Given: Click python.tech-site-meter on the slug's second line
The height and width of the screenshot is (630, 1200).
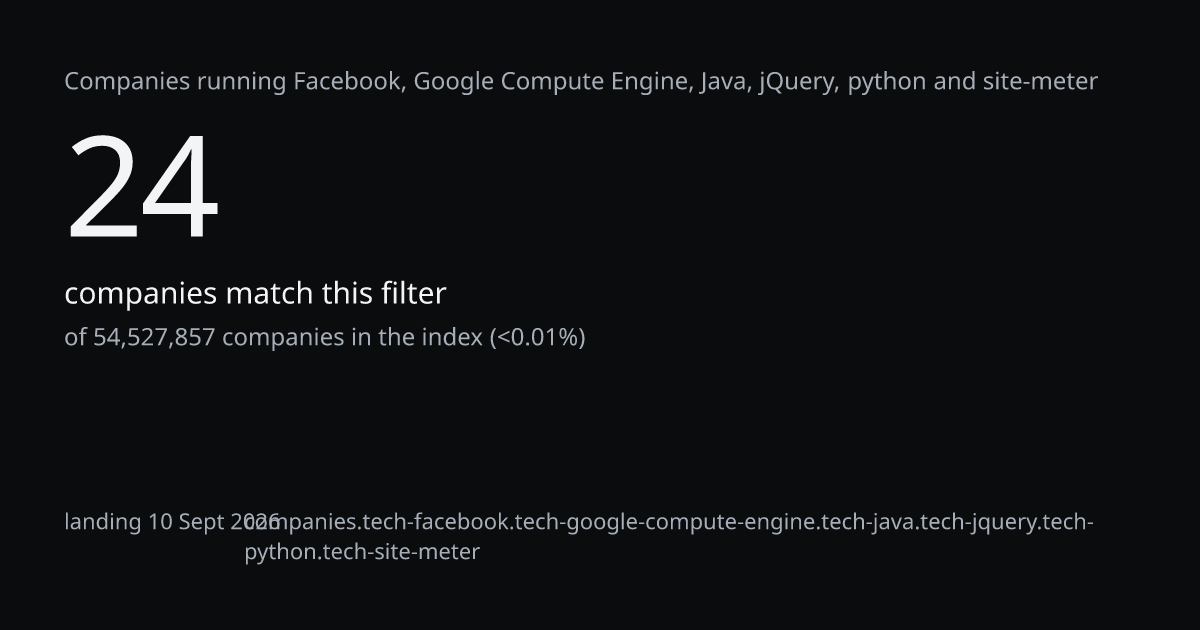Looking at the screenshot, I should click(x=362, y=552).
